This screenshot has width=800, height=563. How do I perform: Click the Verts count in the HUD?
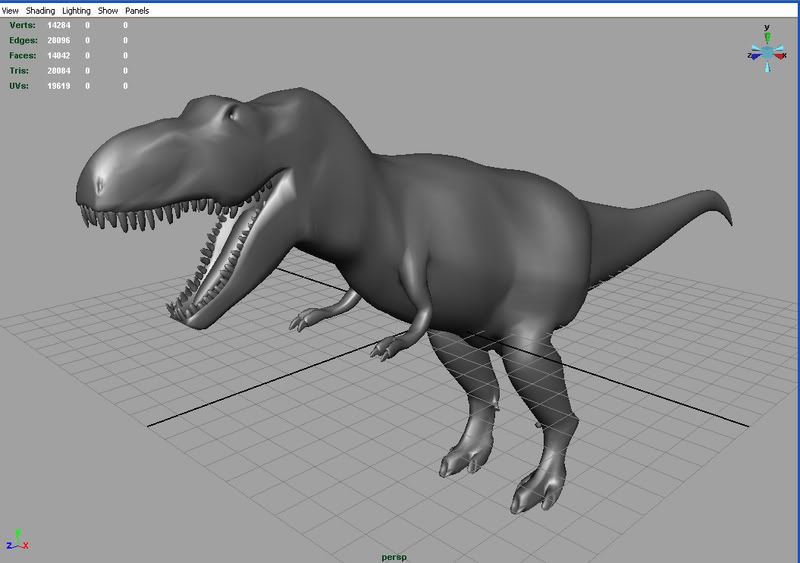pyautogui.click(x=58, y=24)
